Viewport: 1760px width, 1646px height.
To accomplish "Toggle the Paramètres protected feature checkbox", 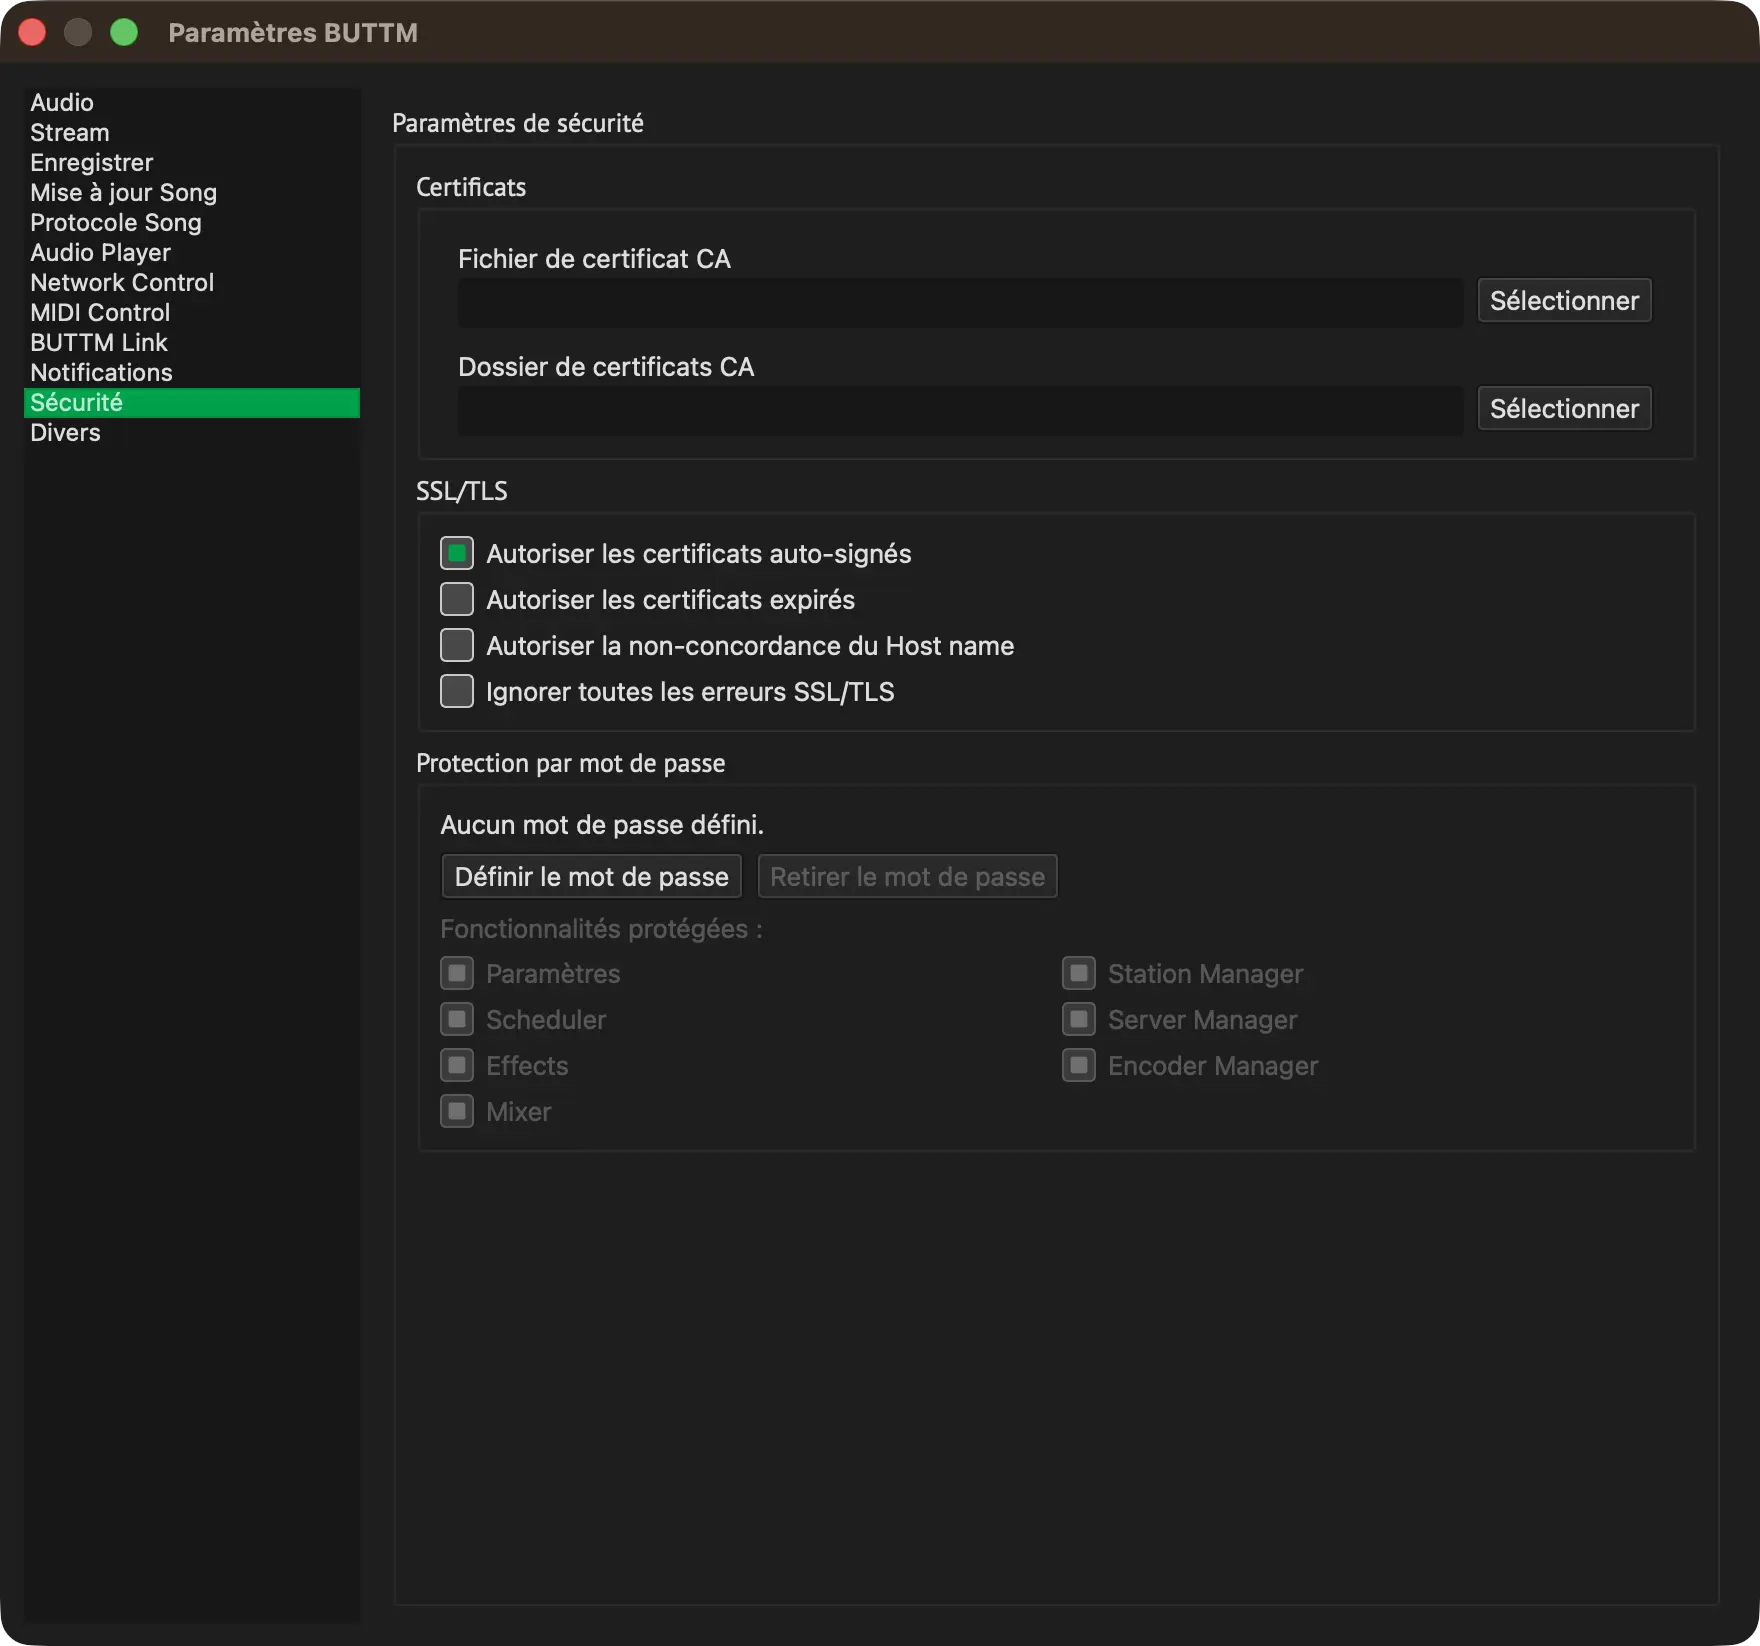I will click(457, 973).
